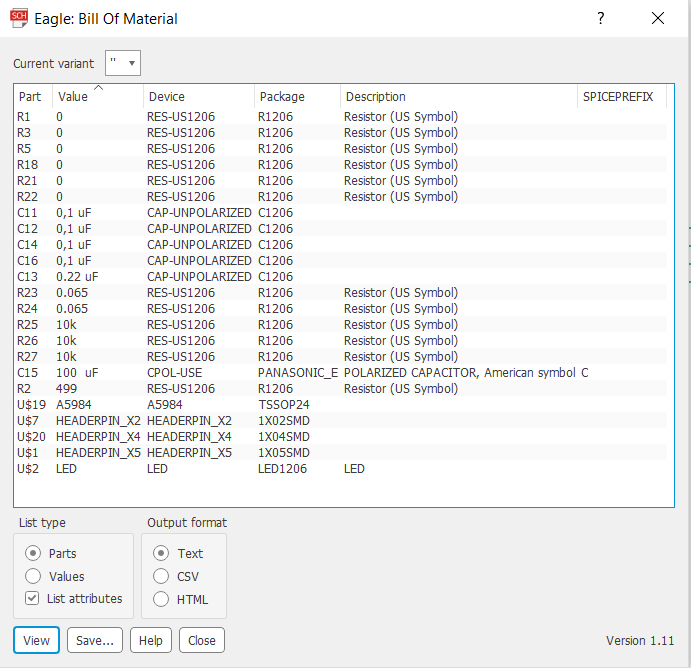Select the U$2 LED row
The image size is (691, 668).
[341, 469]
